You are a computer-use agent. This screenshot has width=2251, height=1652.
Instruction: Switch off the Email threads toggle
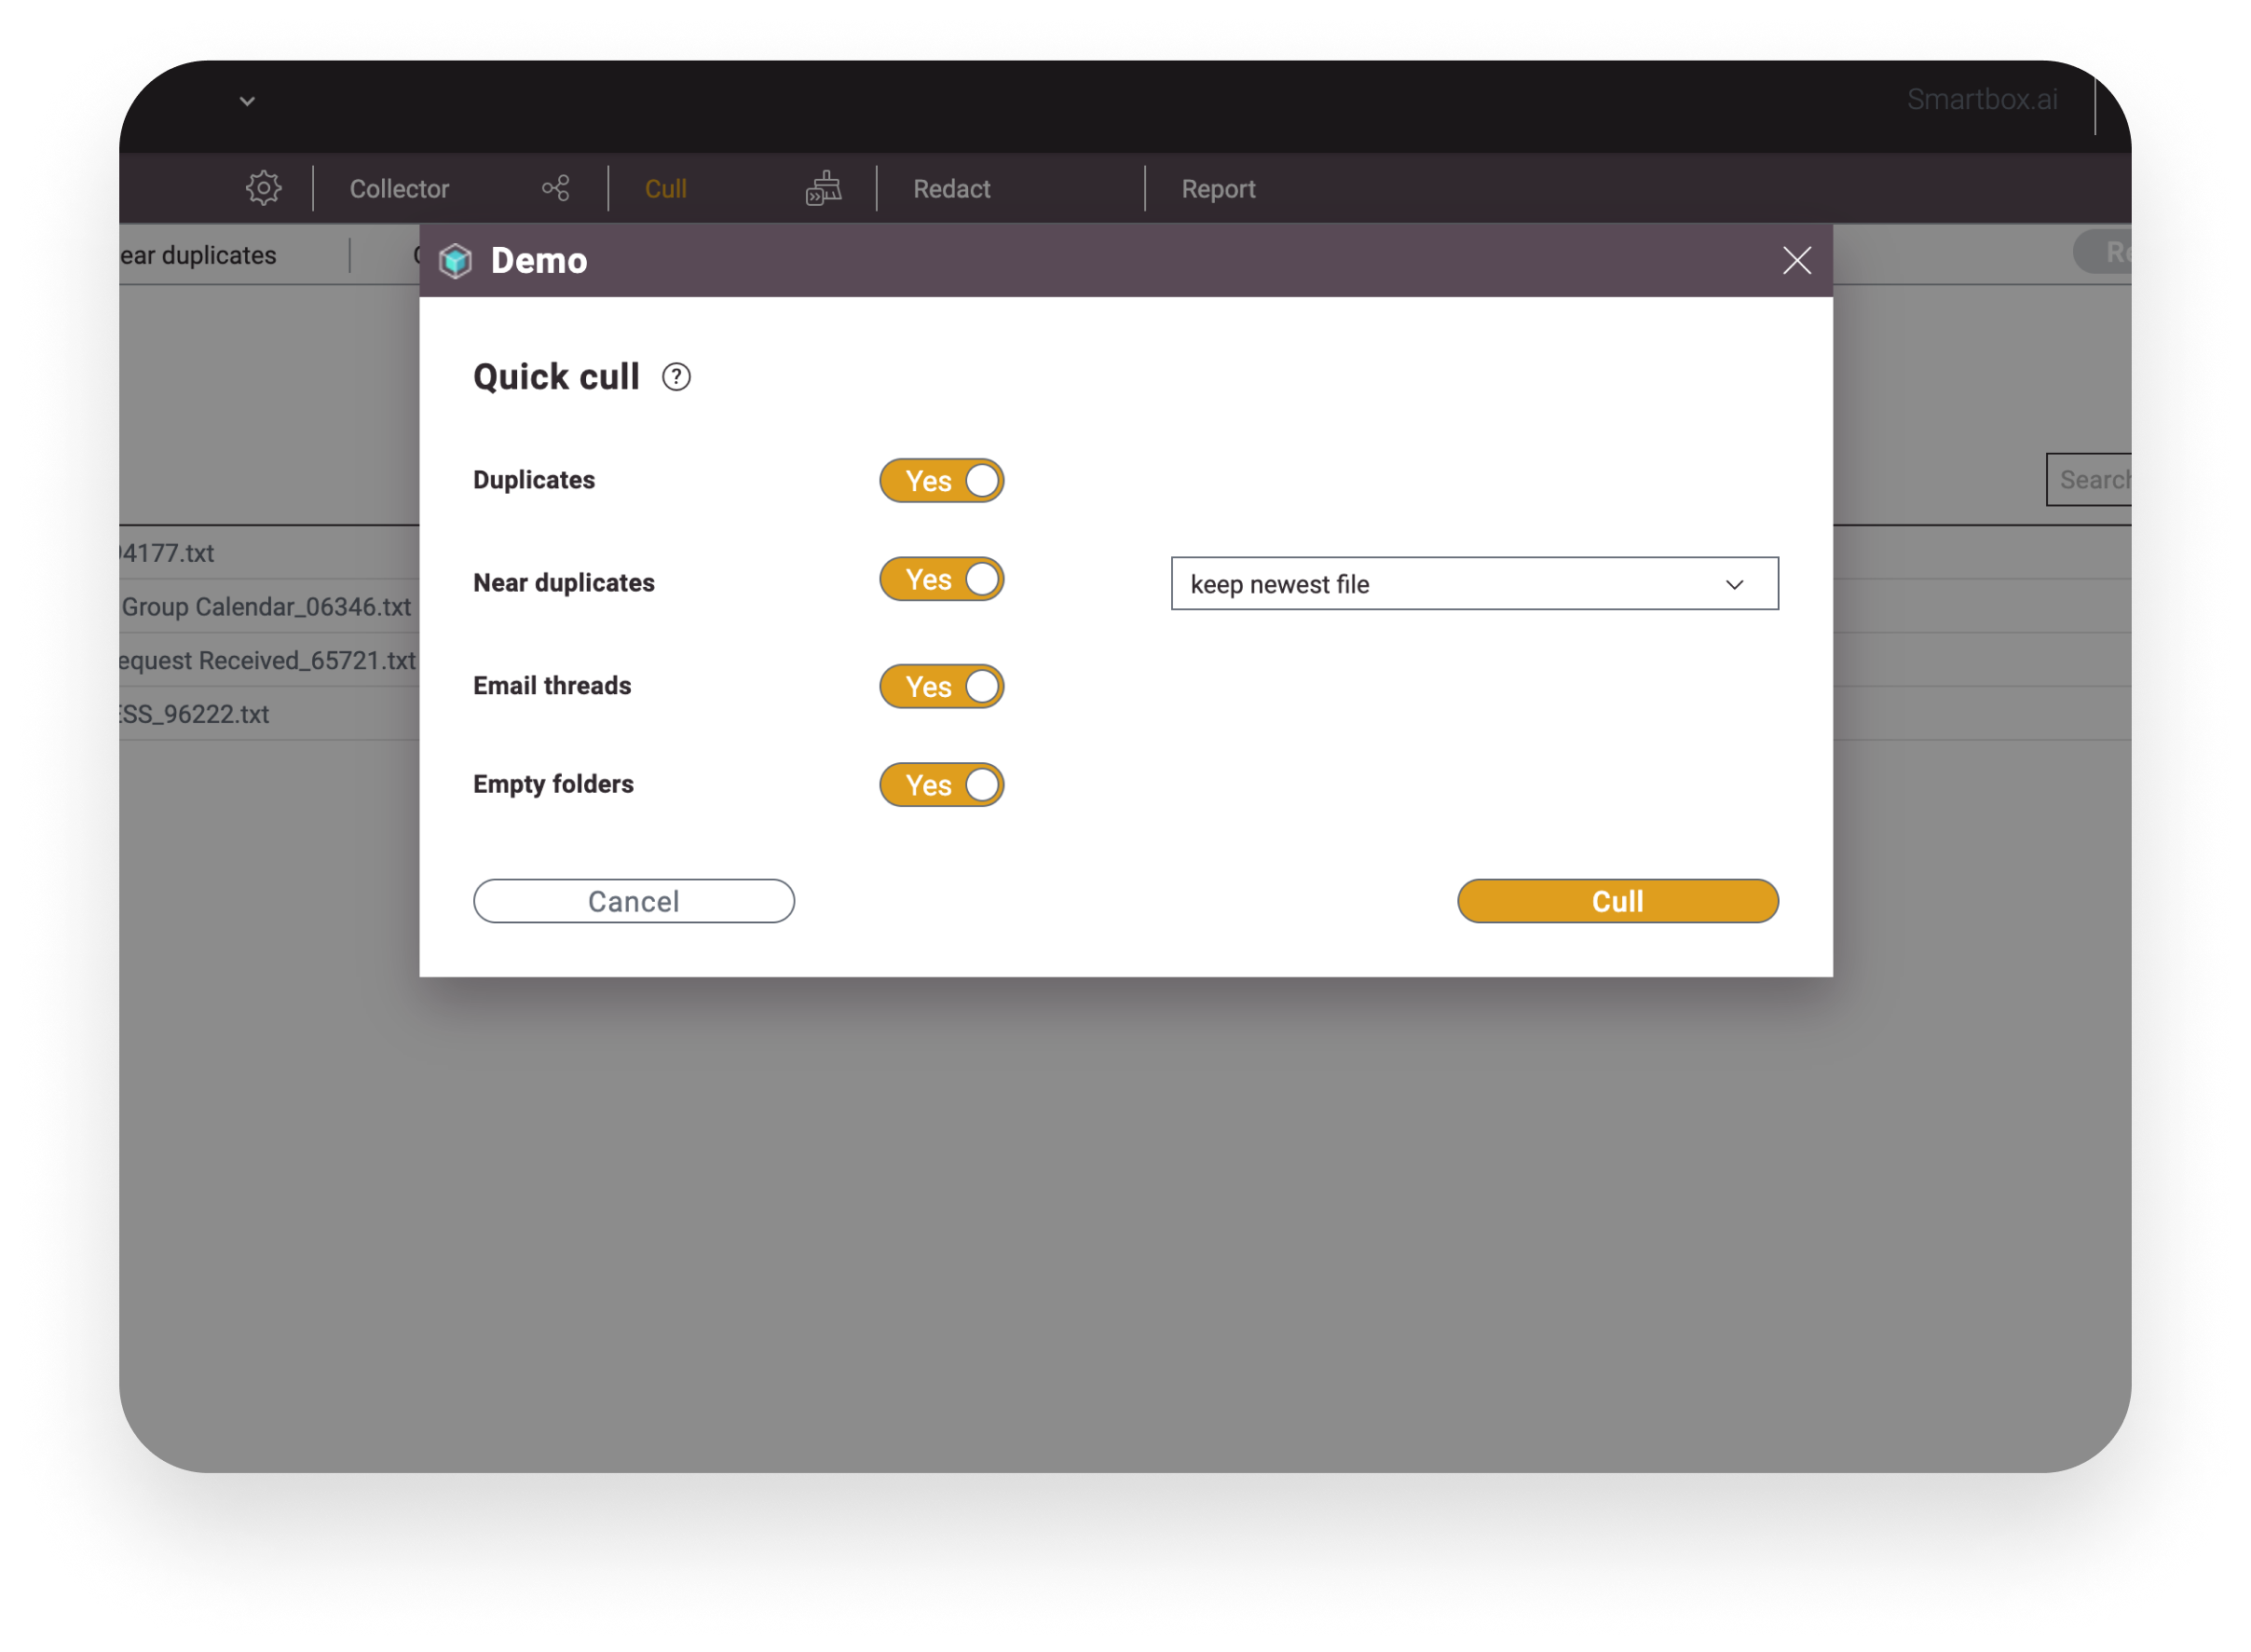pyautogui.click(x=941, y=687)
